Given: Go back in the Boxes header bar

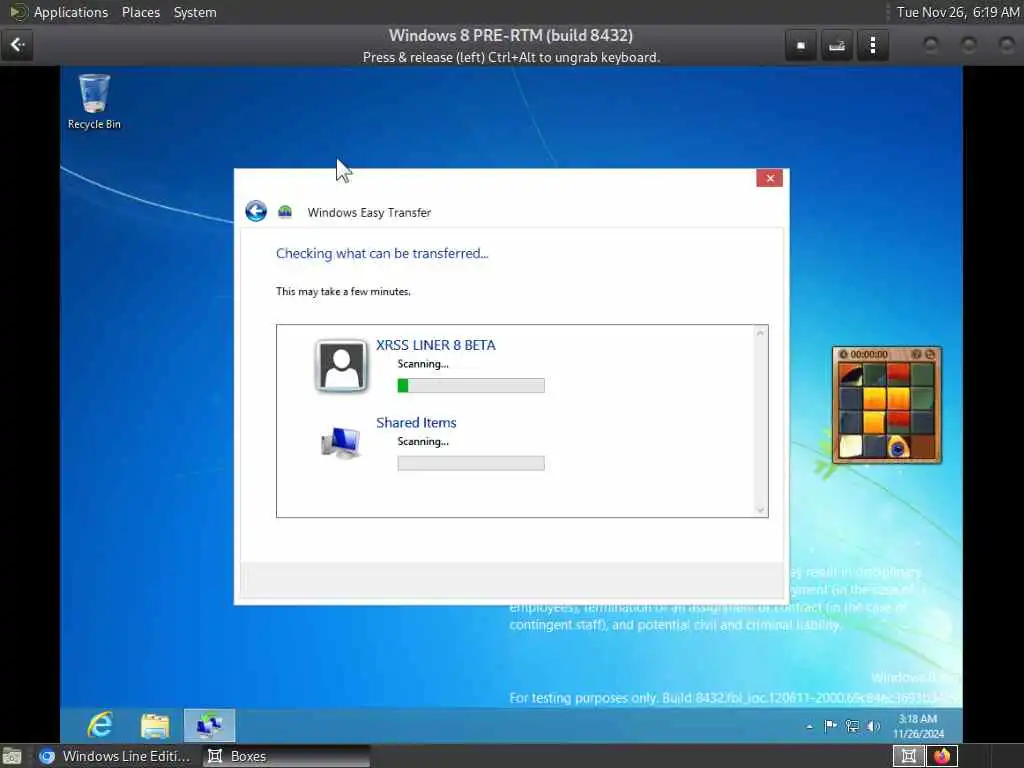Looking at the screenshot, I should (x=18, y=45).
